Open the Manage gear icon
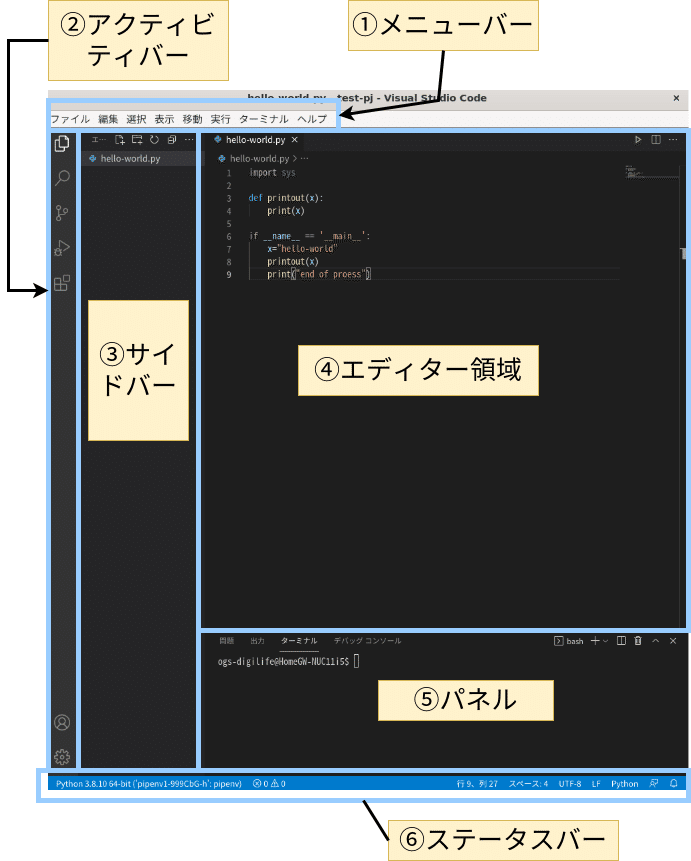The width and height of the screenshot is (691, 861). (x=62, y=757)
